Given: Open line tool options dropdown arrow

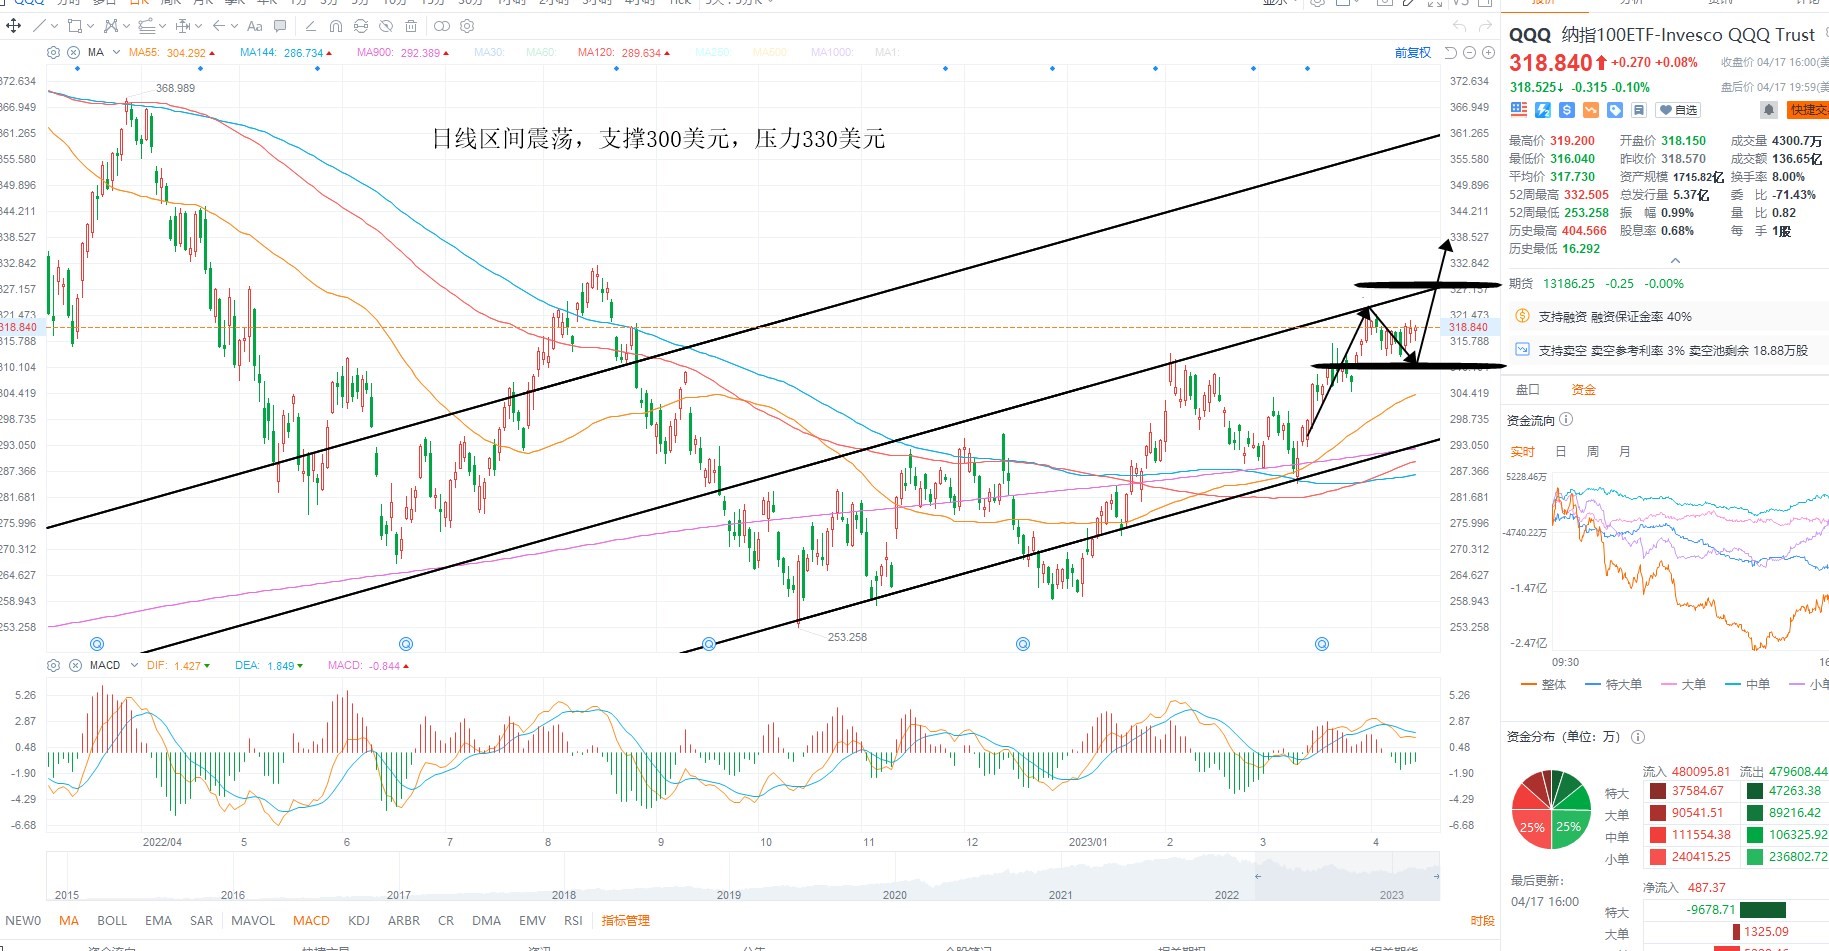Looking at the screenshot, I should tap(53, 26).
